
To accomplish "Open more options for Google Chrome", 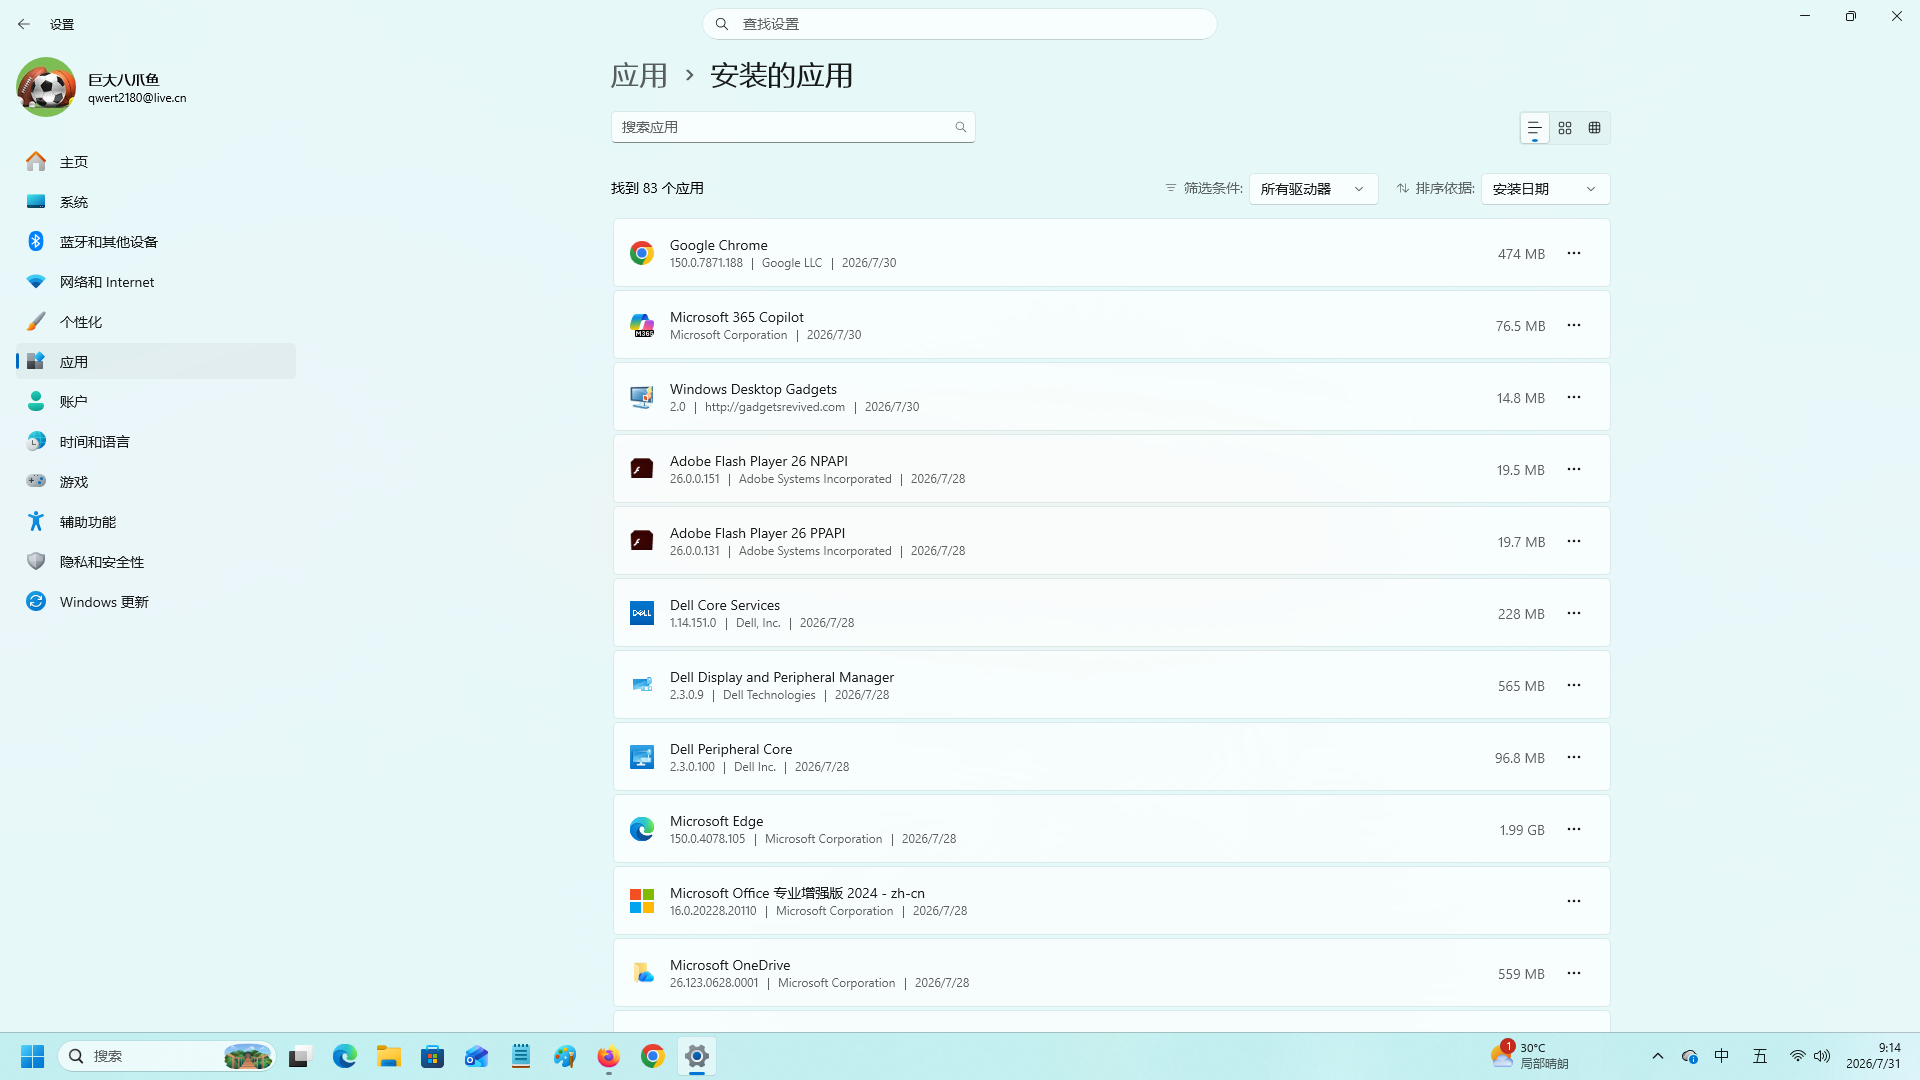I will click(1574, 253).
